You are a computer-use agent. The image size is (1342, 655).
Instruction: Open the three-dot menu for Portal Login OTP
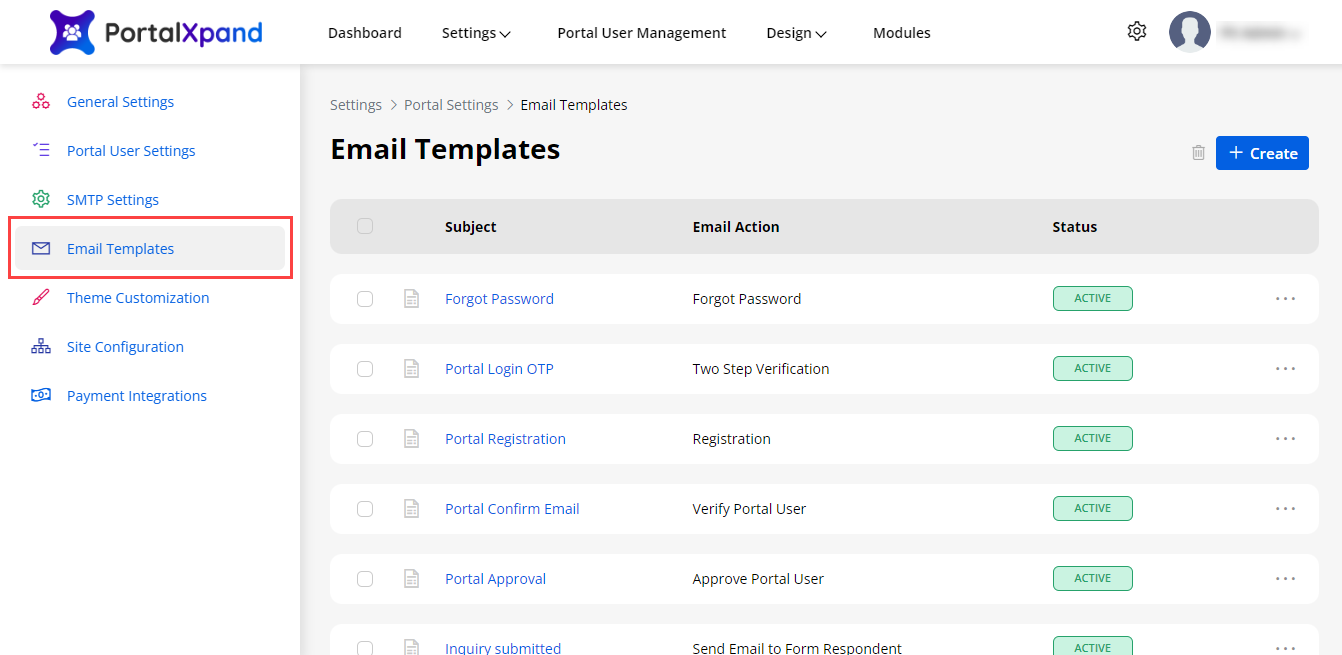pos(1285,369)
